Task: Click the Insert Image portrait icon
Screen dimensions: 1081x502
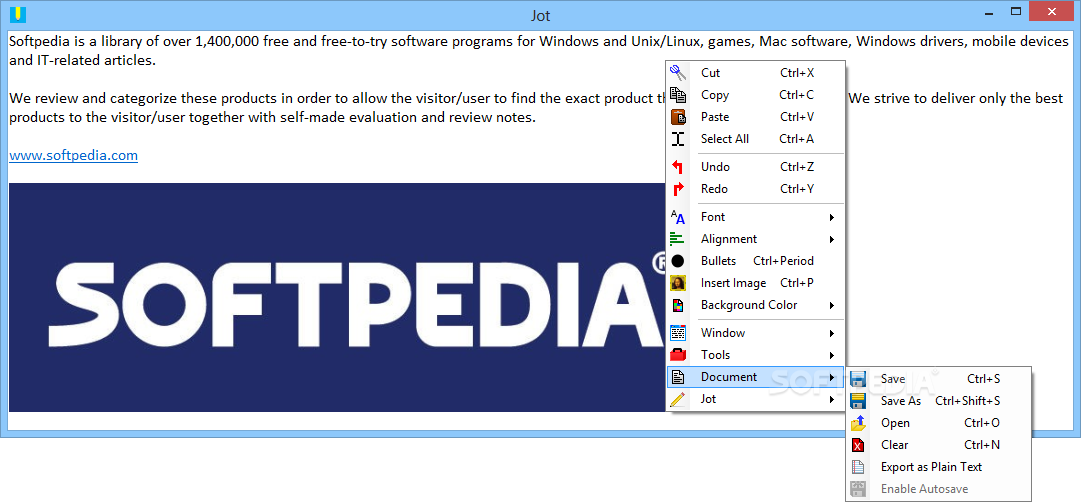Action: (678, 283)
